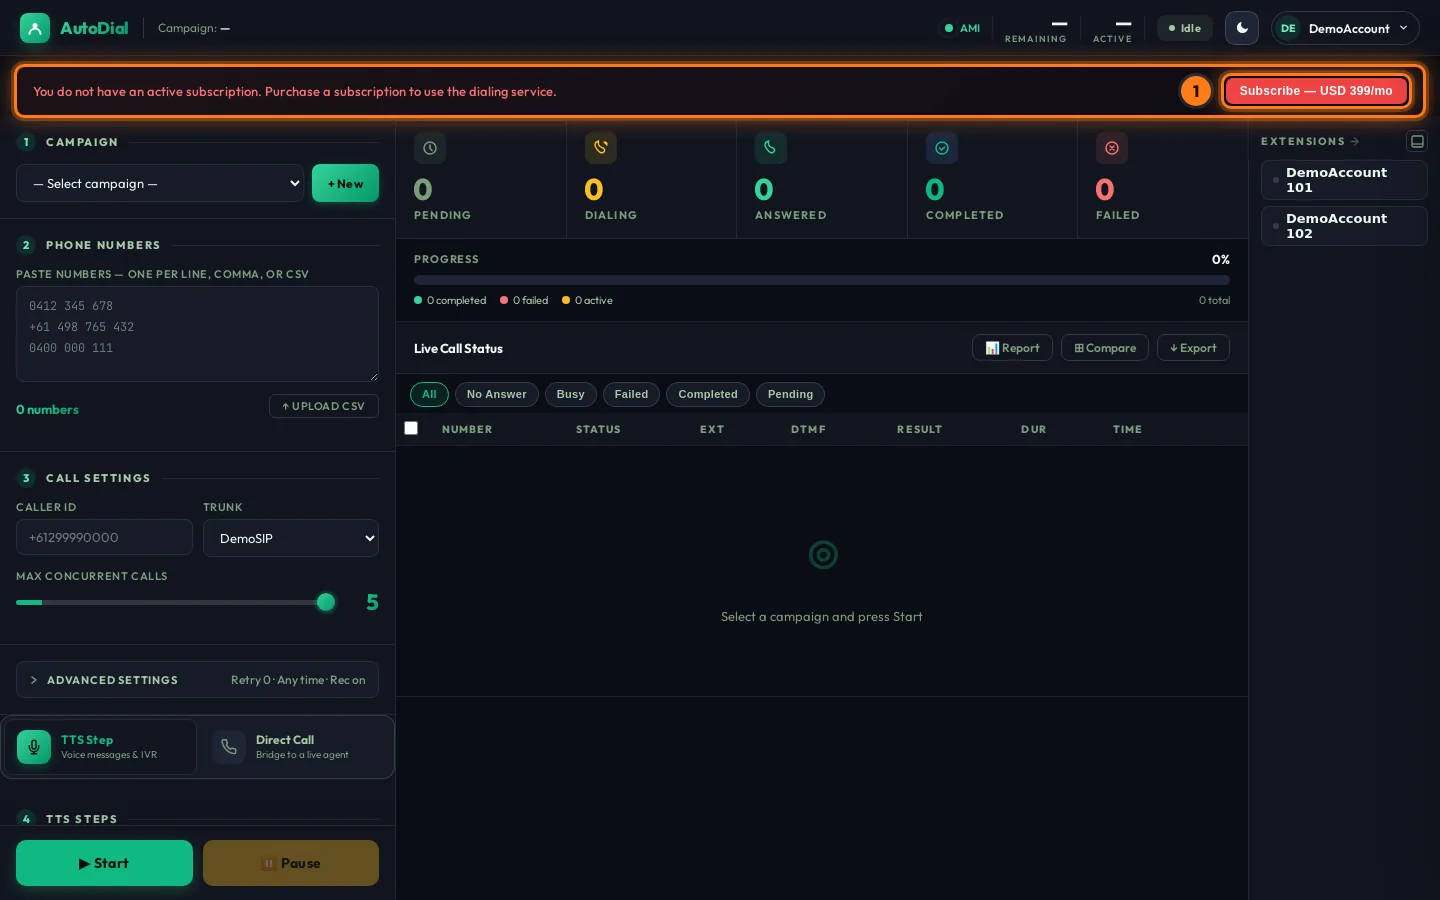Open the Report button
The width and height of the screenshot is (1440, 900).
pos(1012,348)
